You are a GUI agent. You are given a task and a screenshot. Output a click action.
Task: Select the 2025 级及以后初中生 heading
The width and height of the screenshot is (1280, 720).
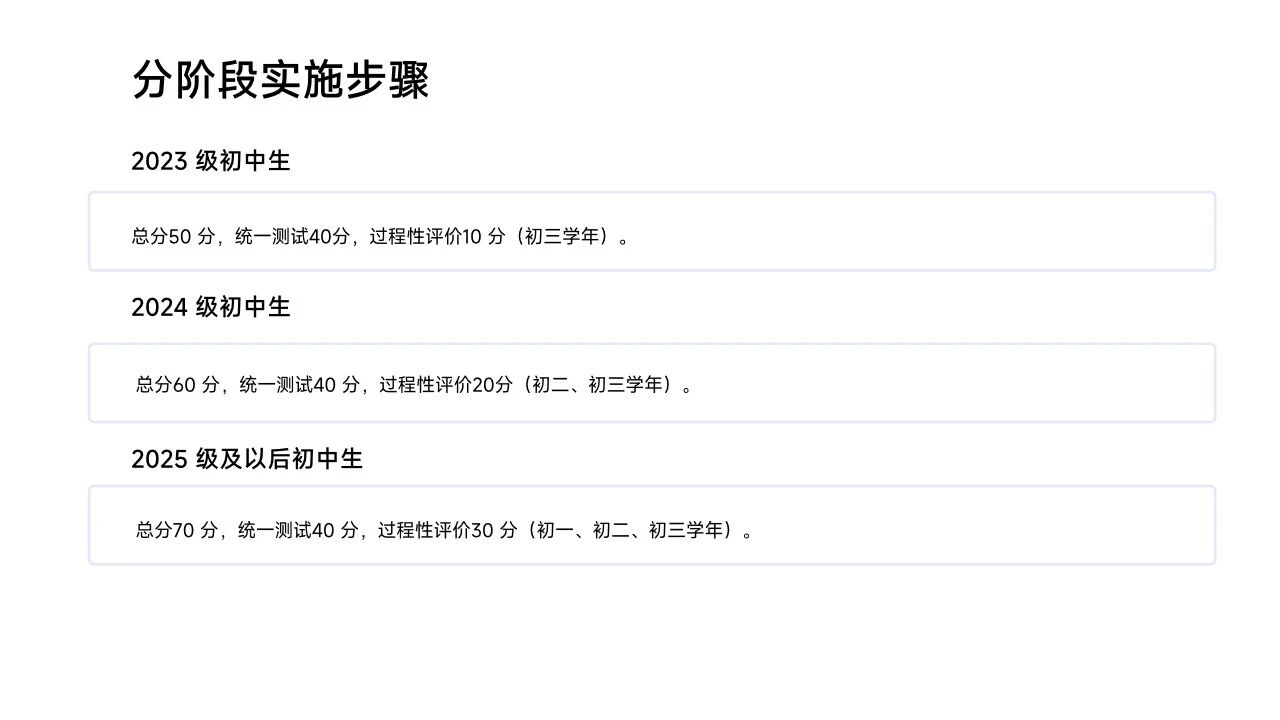coord(247,459)
